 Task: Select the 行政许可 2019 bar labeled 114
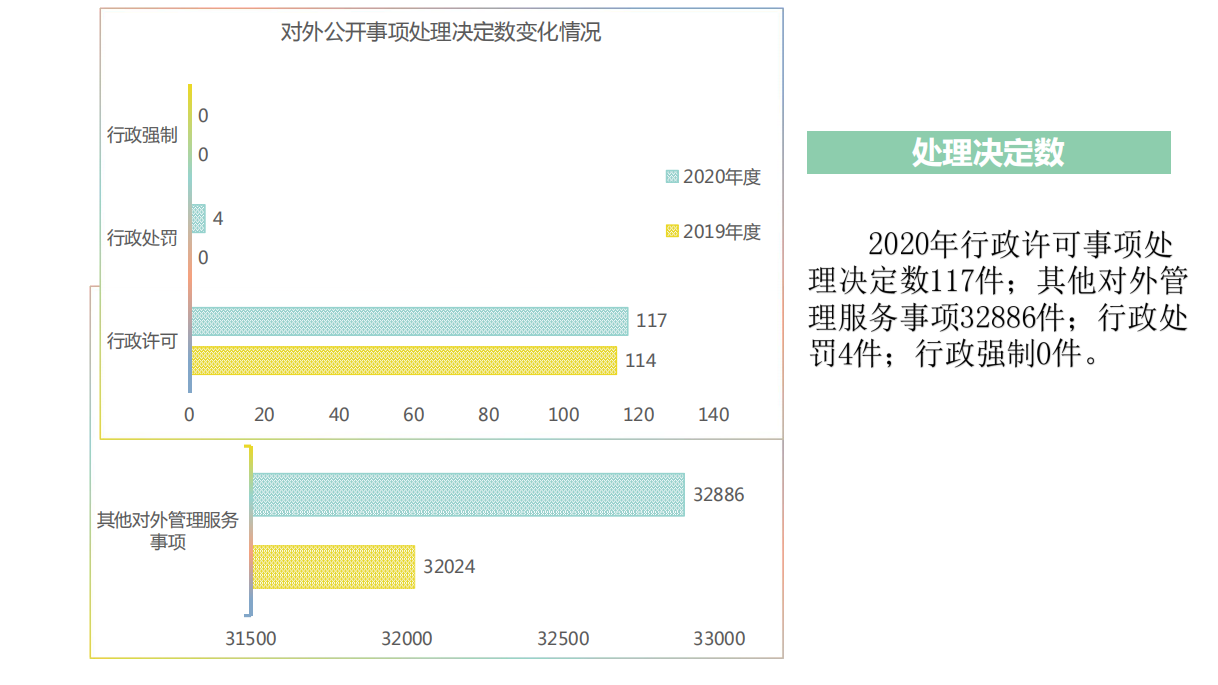[x=403, y=360]
